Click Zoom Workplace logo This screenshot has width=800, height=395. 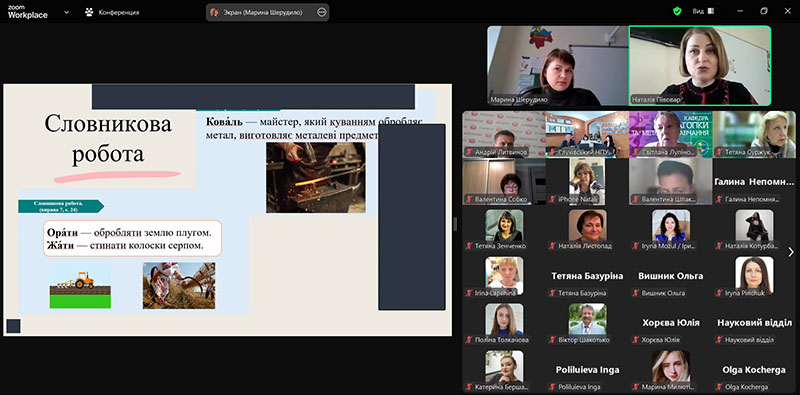coord(28,12)
